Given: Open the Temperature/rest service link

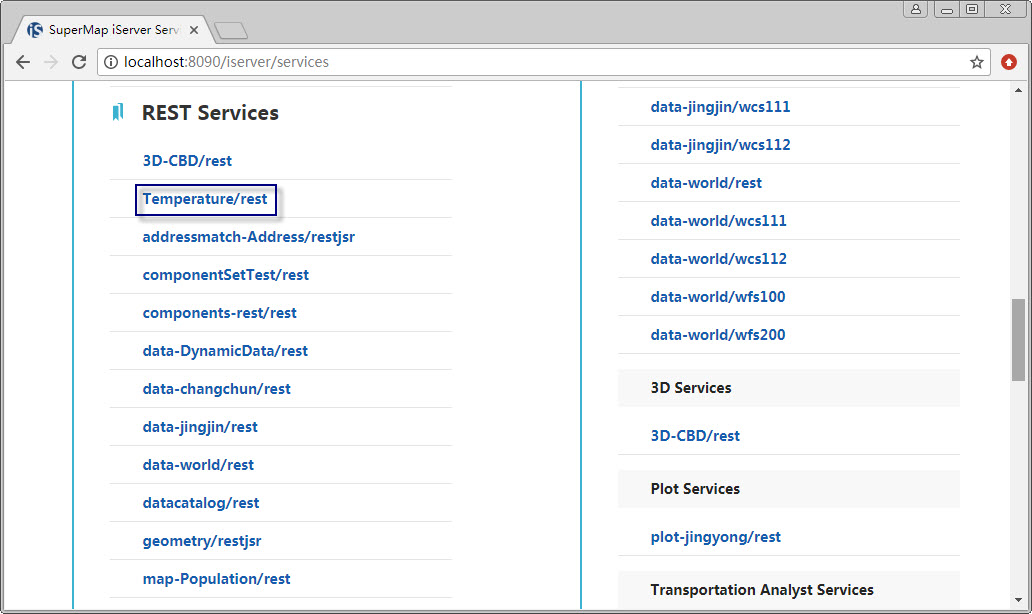Looking at the screenshot, I should [205, 199].
